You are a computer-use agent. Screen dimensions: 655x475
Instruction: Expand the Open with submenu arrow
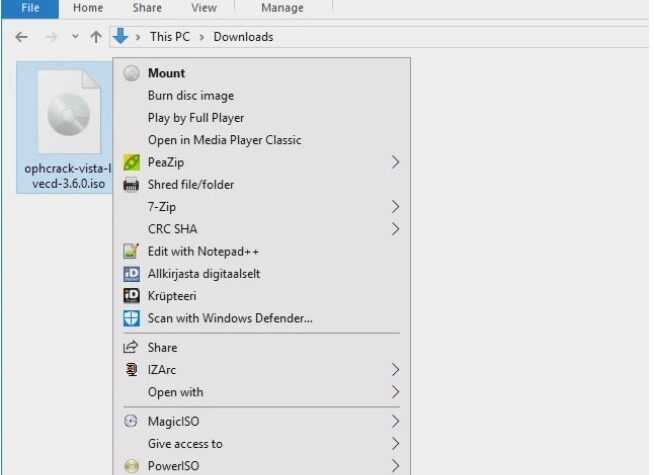tap(395, 392)
